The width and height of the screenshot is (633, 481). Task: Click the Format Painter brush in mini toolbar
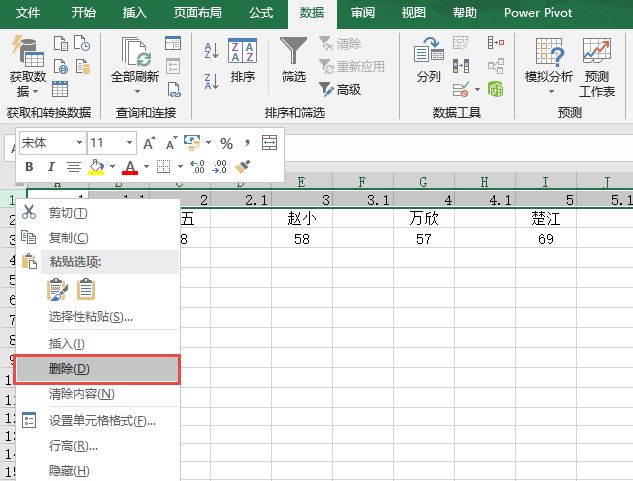[x=242, y=167]
